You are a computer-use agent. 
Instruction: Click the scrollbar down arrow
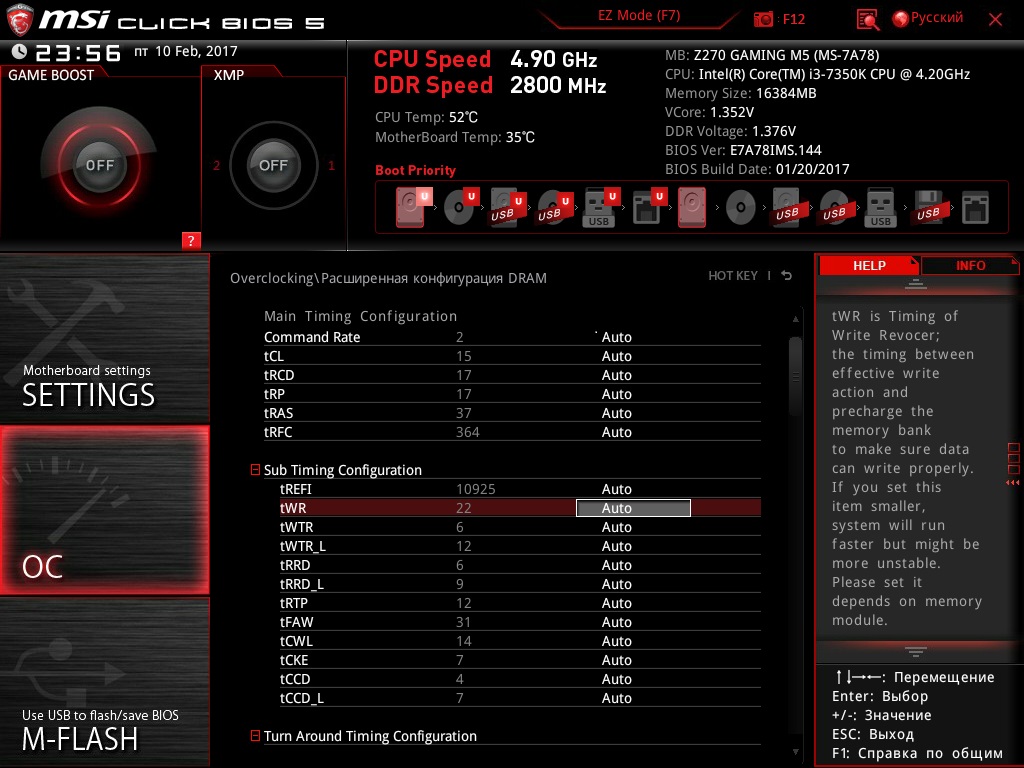(795, 752)
